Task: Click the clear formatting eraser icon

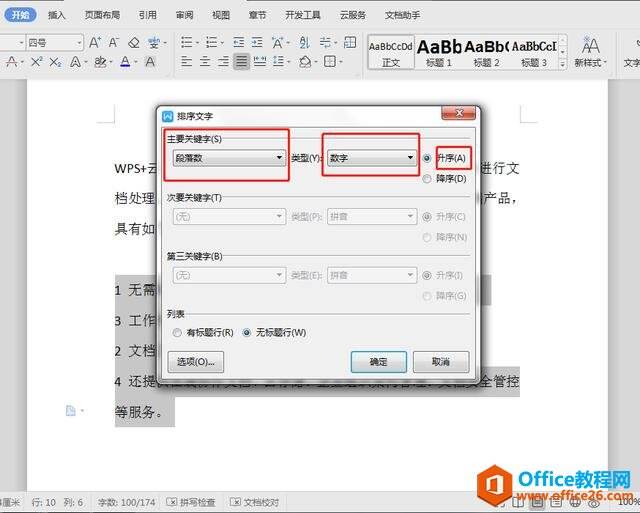Action: (134, 42)
